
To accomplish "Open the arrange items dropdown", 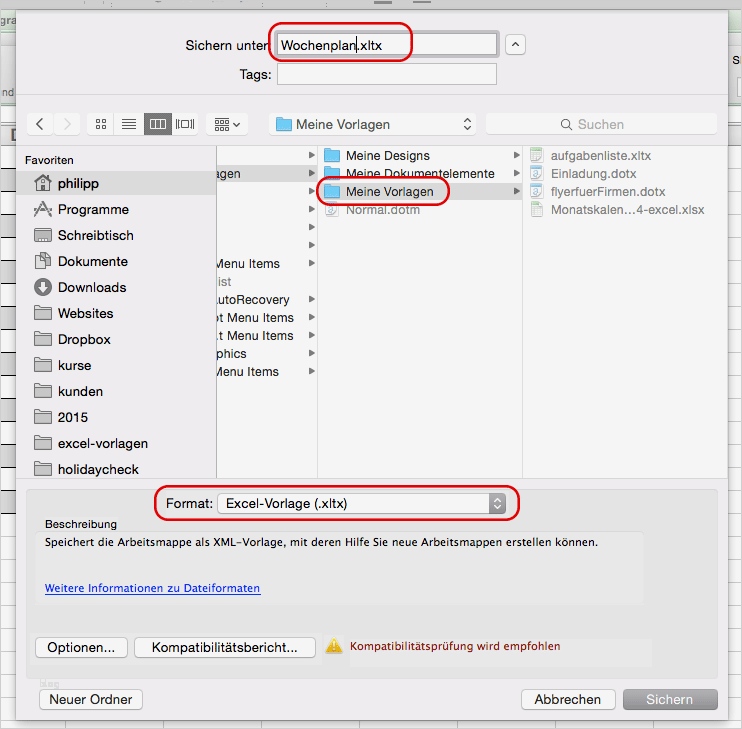I will pos(227,124).
